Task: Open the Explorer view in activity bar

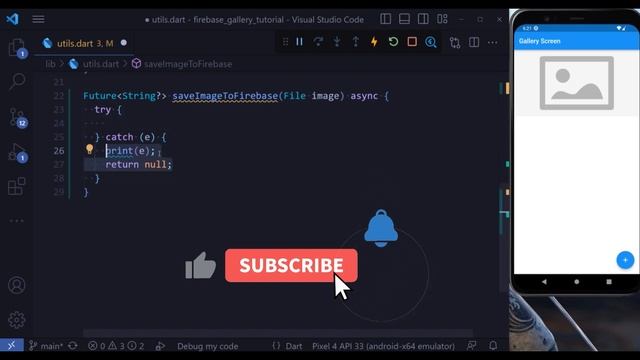Action: (17, 47)
